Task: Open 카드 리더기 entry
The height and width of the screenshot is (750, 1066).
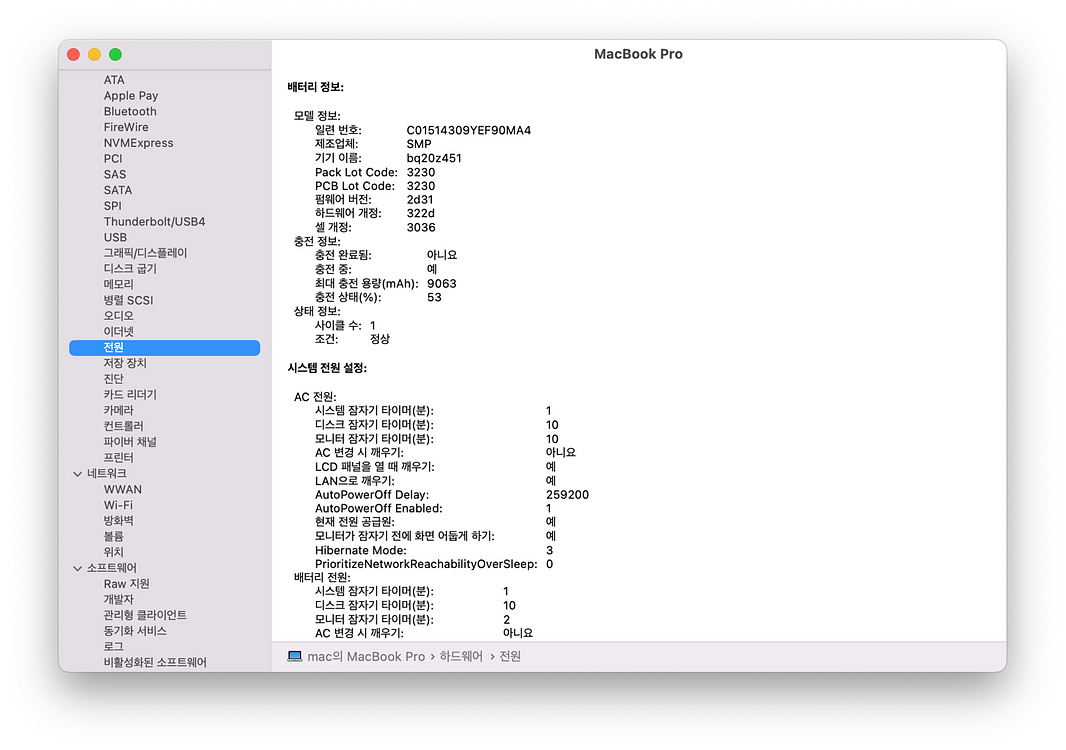Action: pyautogui.click(x=130, y=394)
